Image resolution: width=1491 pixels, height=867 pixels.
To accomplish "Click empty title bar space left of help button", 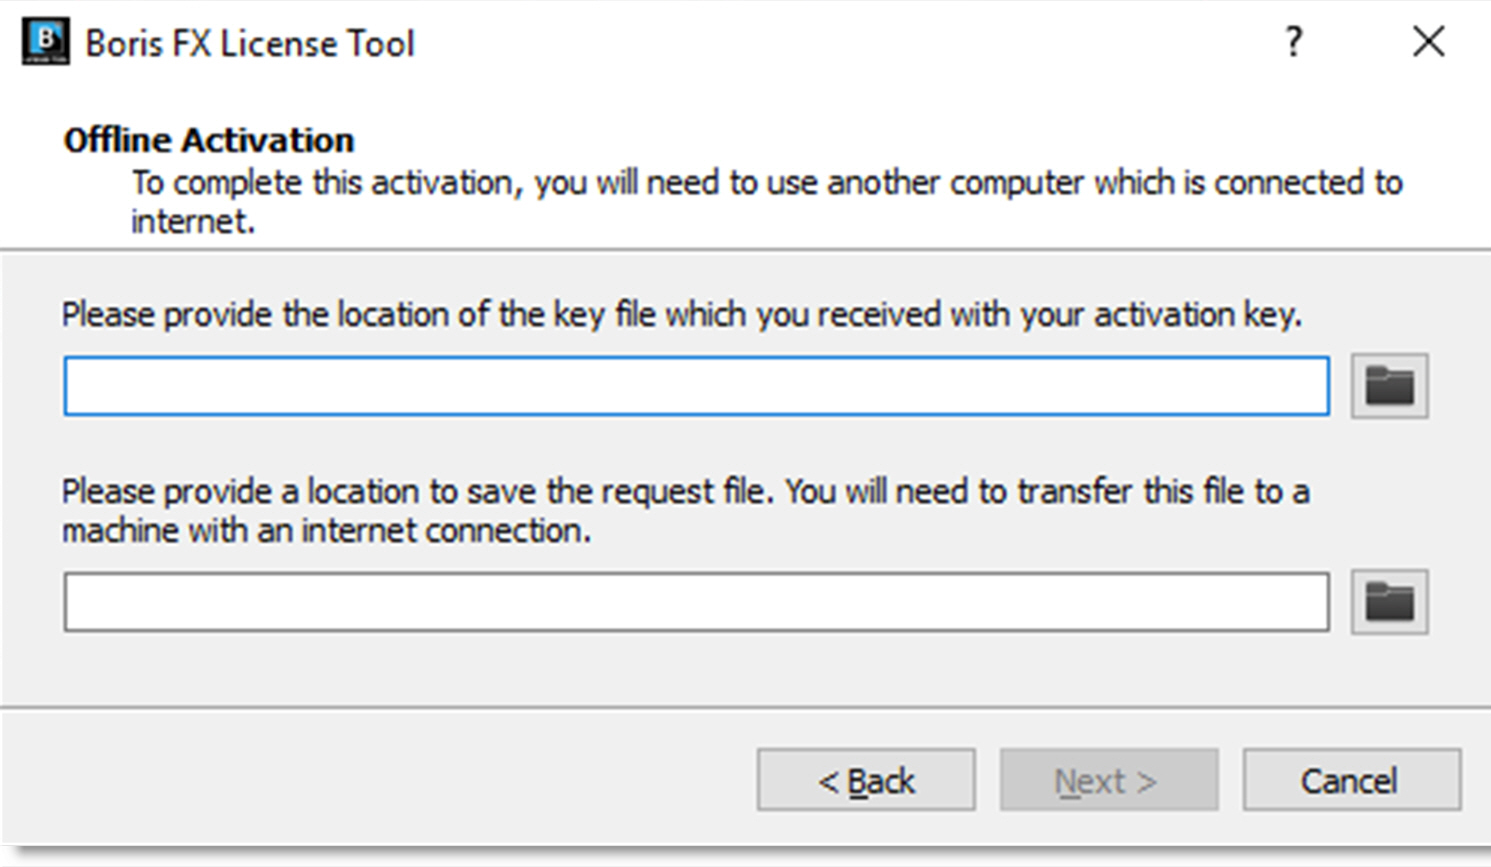I will pos(850,42).
